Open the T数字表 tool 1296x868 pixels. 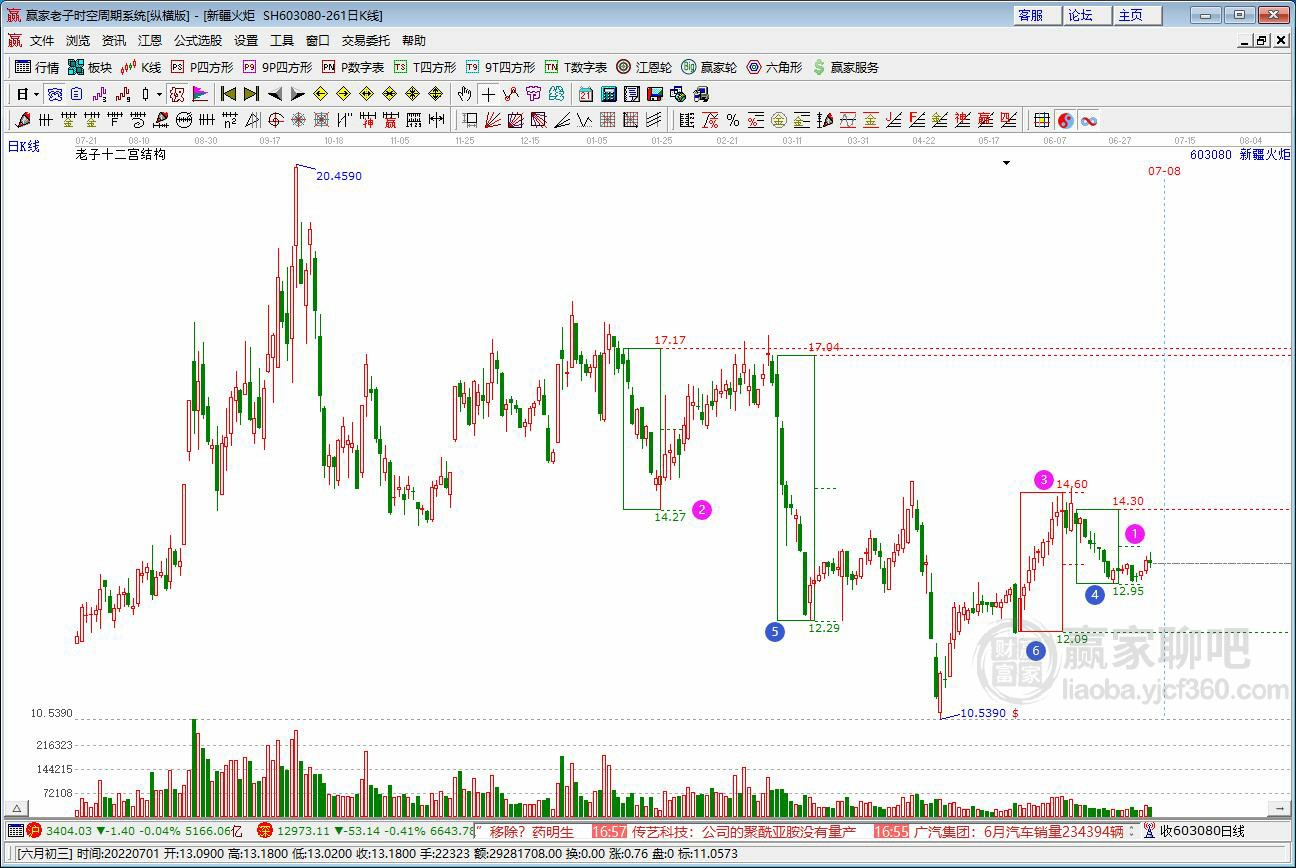(576, 67)
